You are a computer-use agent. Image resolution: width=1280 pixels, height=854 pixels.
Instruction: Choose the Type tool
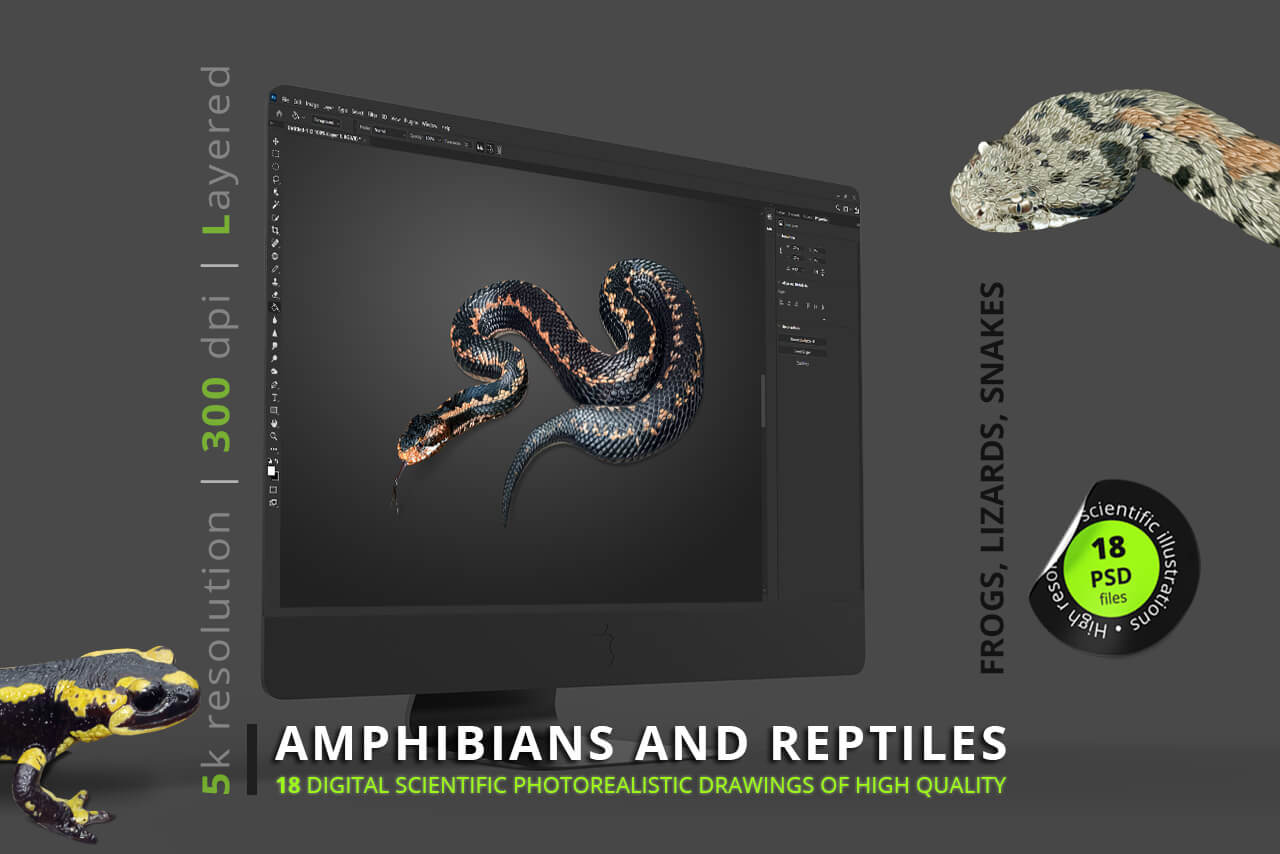[x=275, y=397]
